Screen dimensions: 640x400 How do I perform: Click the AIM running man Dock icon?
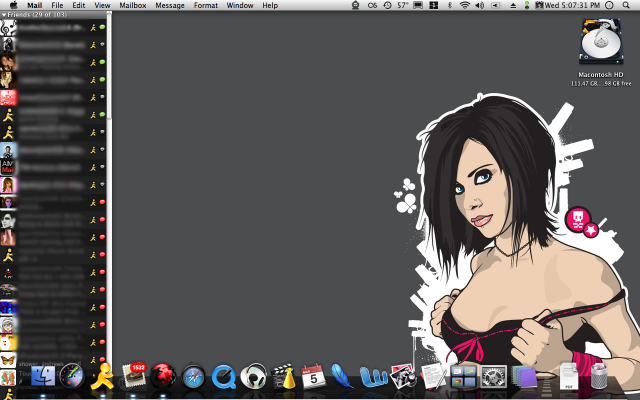(102, 376)
